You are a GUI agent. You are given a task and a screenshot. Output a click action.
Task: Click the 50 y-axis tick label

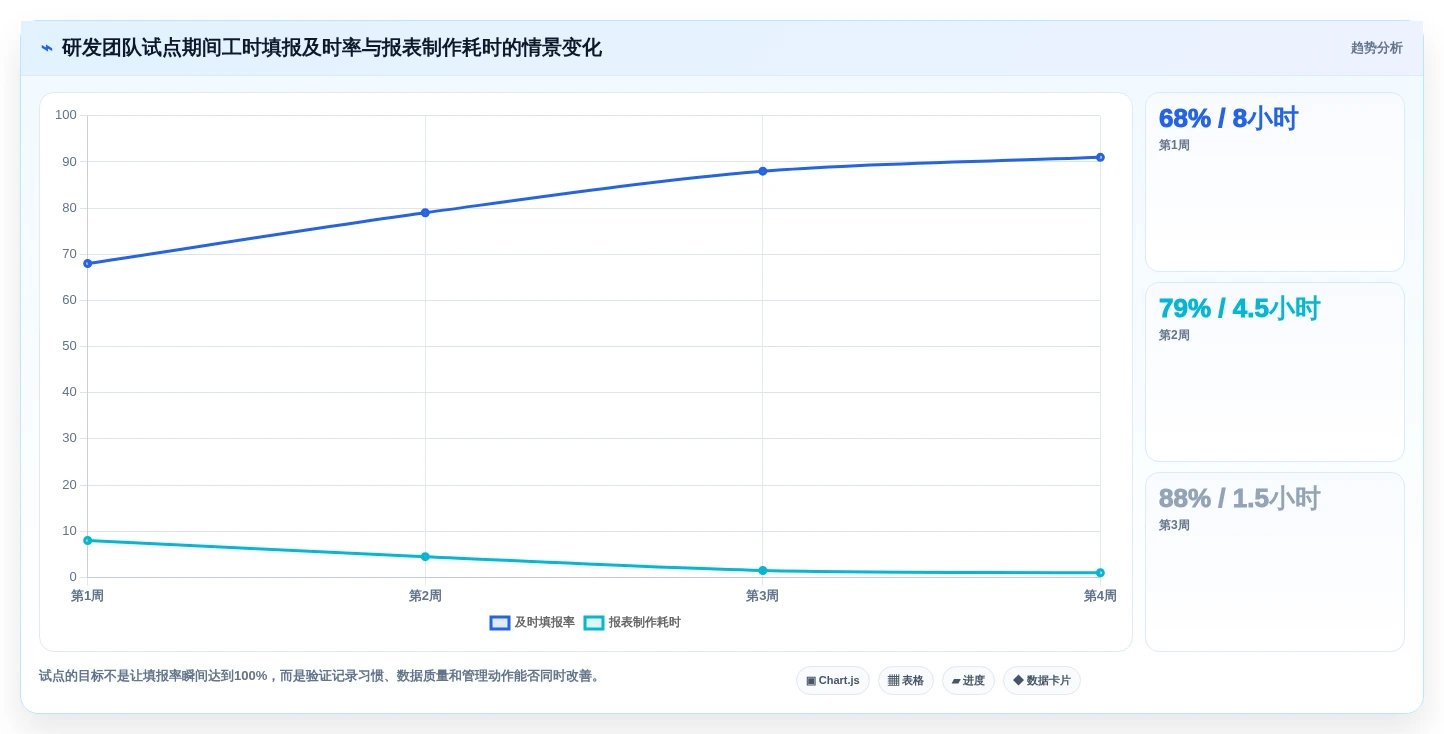point(69,346)
